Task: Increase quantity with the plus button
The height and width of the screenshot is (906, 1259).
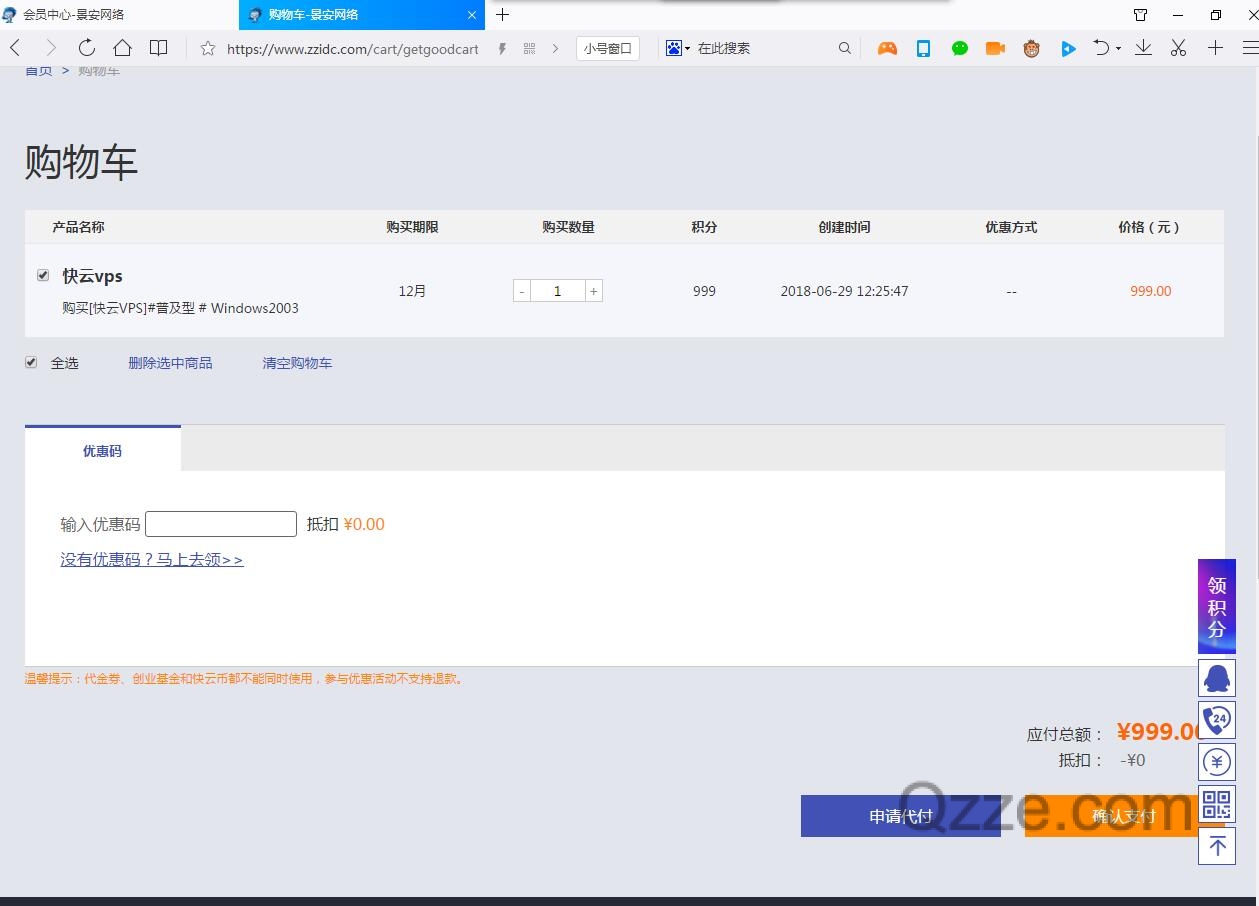Action: coord(593,291)
